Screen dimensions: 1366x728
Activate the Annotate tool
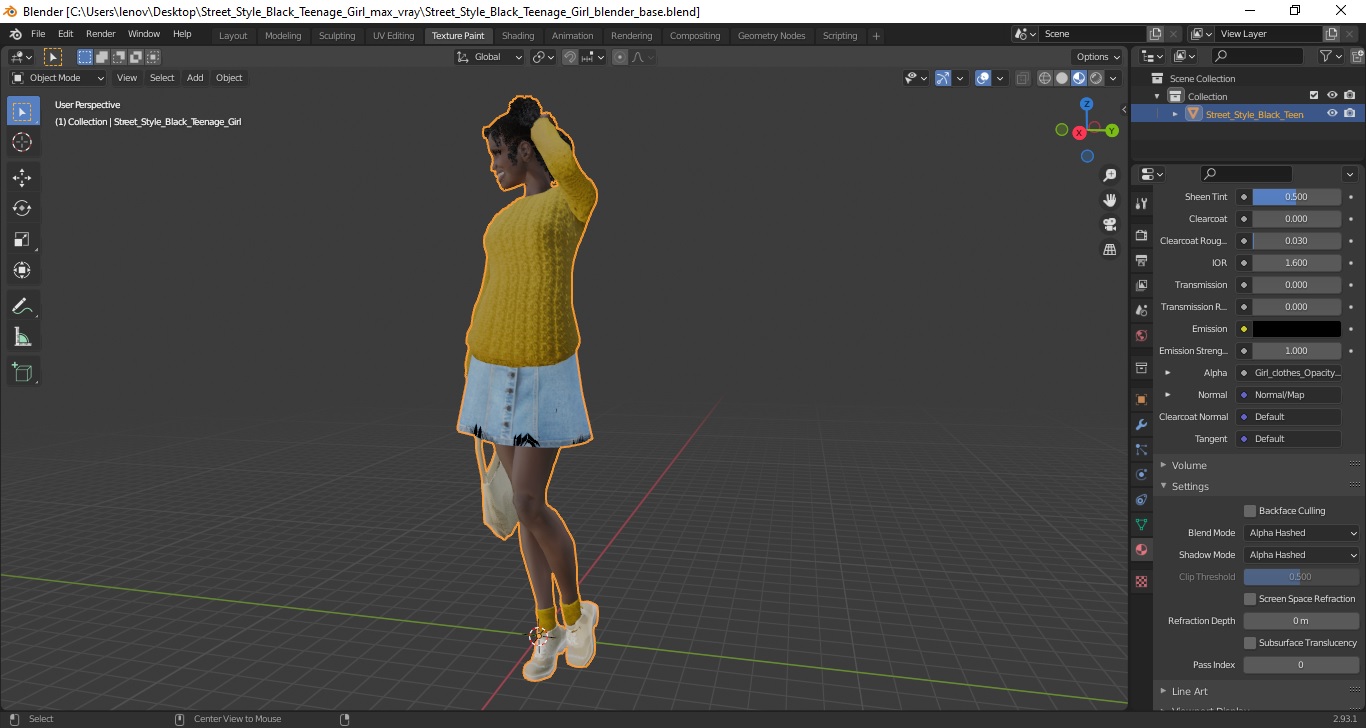[22, 306]
